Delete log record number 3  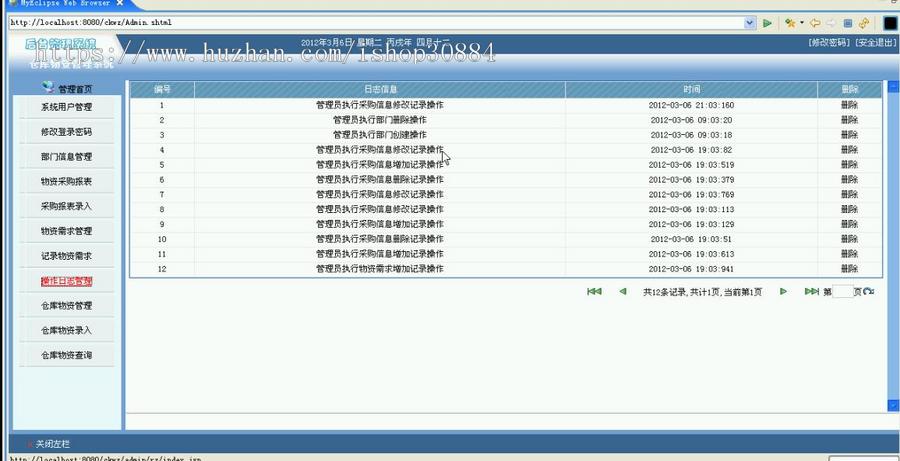pyautogui.click(x=849, y=135)
